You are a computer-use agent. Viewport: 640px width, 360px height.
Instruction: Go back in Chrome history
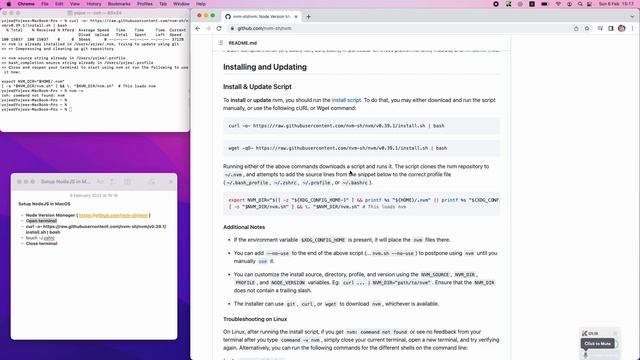tap(198, 29)
